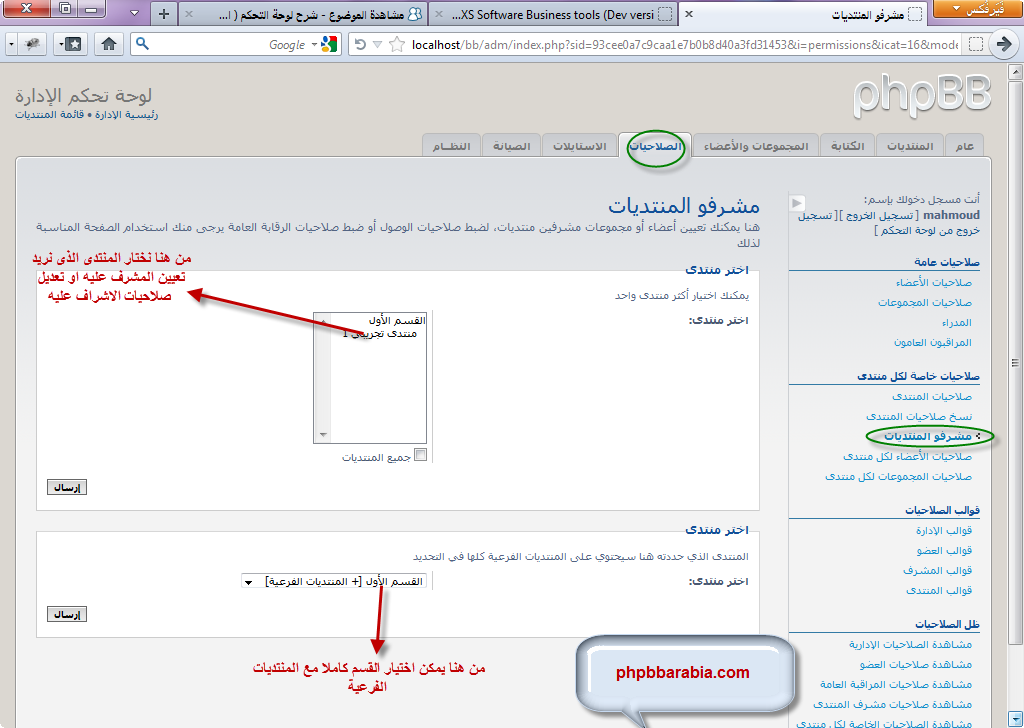The height and width of the screenshot is (728, 1024).
Task: Click the page vertical scrollbar down arrow
Action: 1015,718
